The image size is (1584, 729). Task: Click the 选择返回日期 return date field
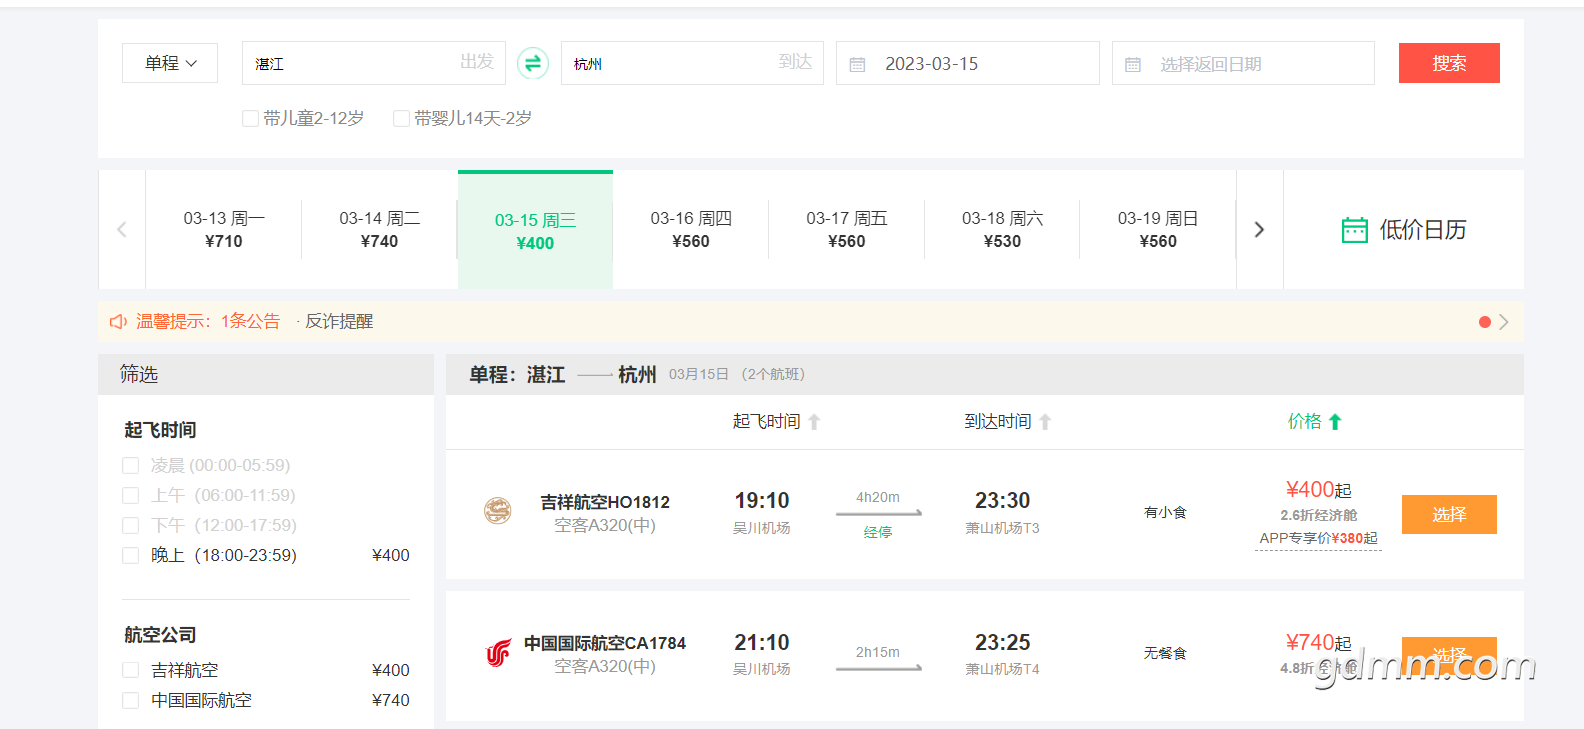coord(1243,63)
